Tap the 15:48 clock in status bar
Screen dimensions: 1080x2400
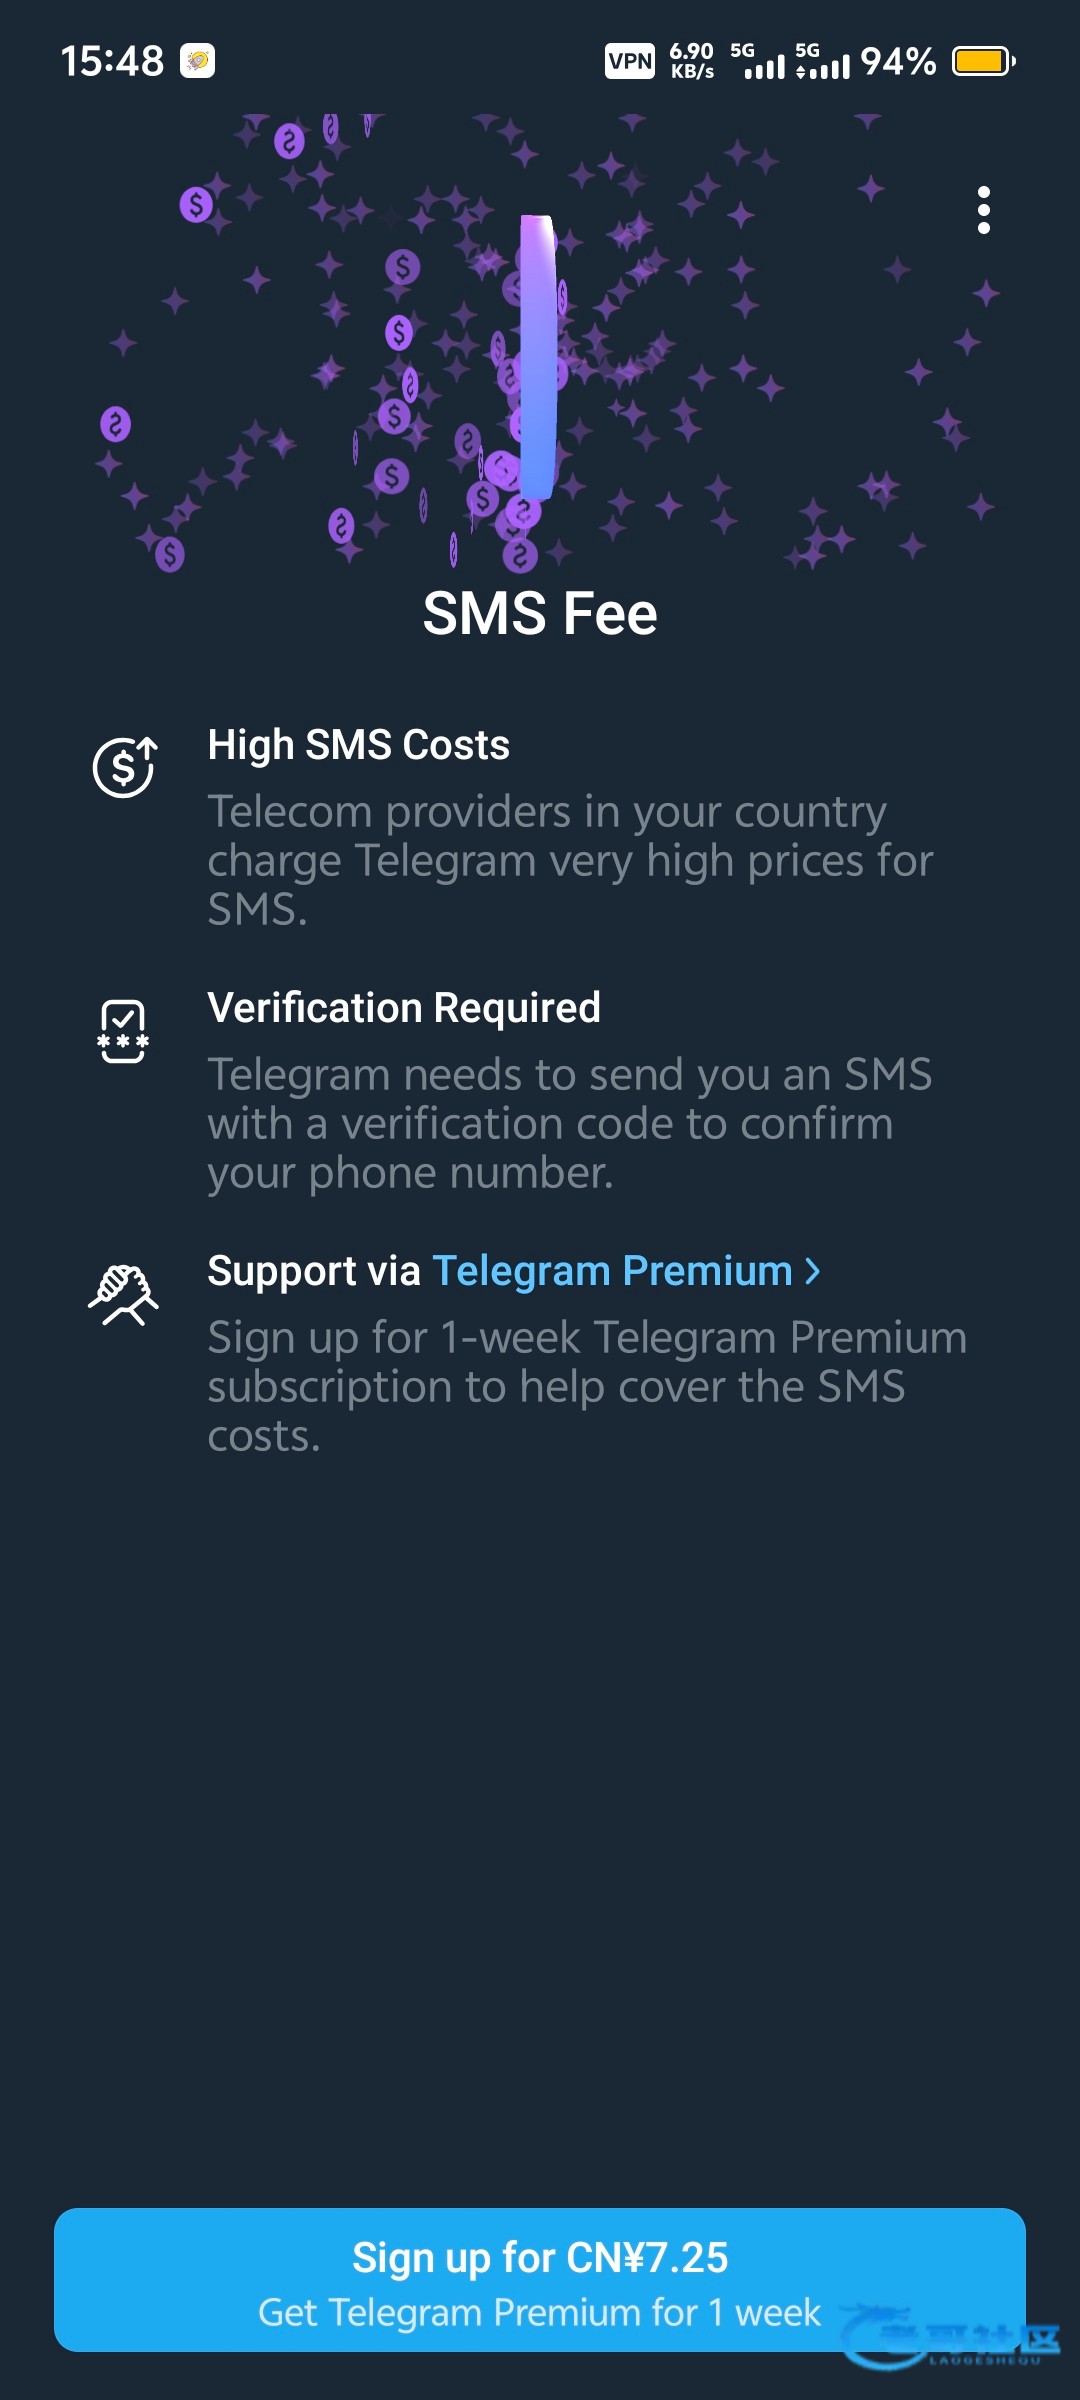[112, 61]
